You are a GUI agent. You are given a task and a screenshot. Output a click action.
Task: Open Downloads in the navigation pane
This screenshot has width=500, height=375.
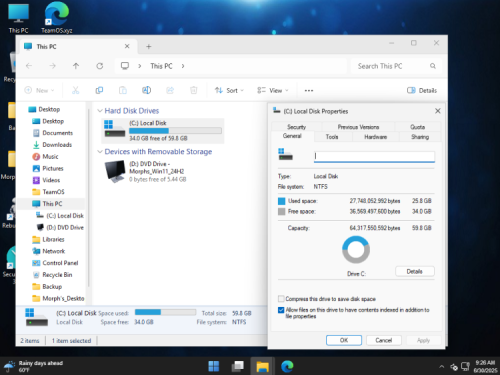pos(57,145)
